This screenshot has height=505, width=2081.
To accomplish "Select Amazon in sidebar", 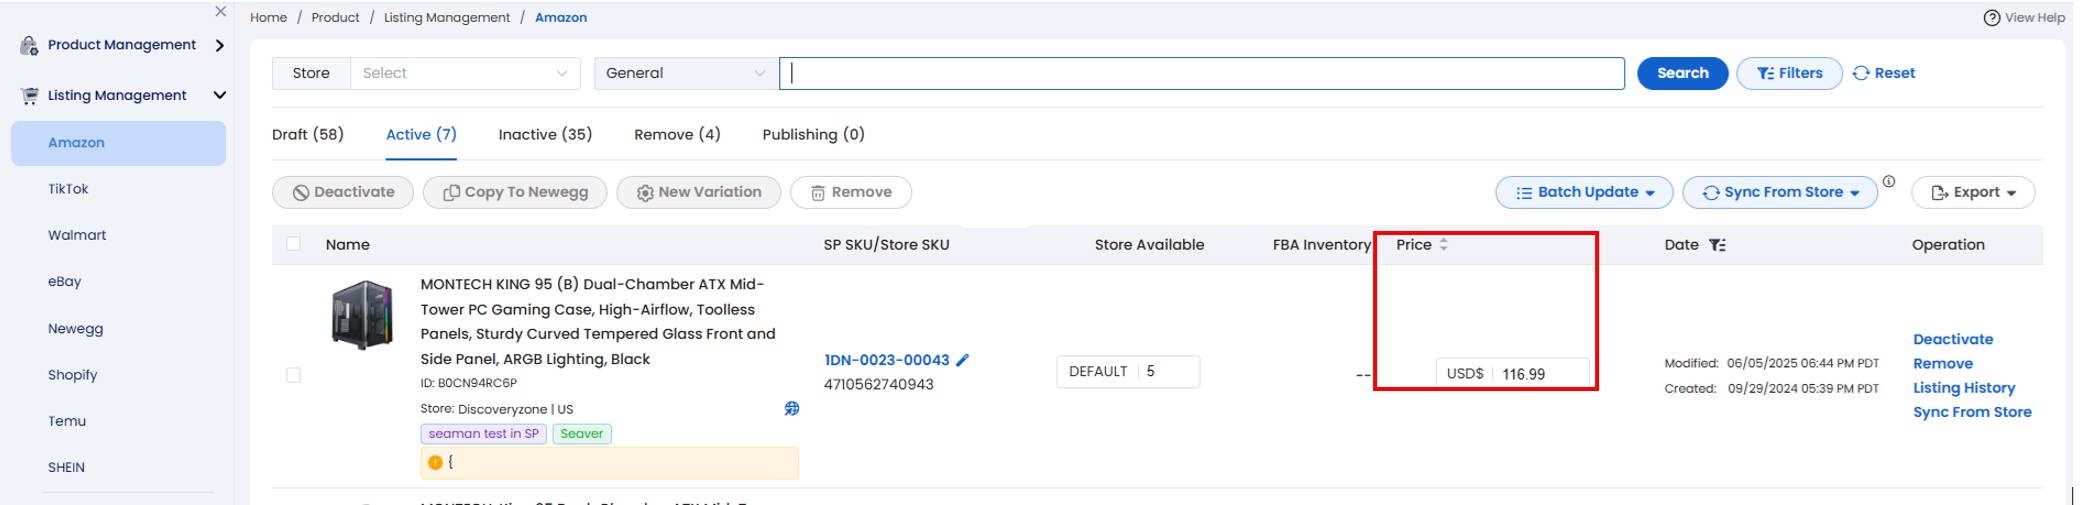I will 118,143.
